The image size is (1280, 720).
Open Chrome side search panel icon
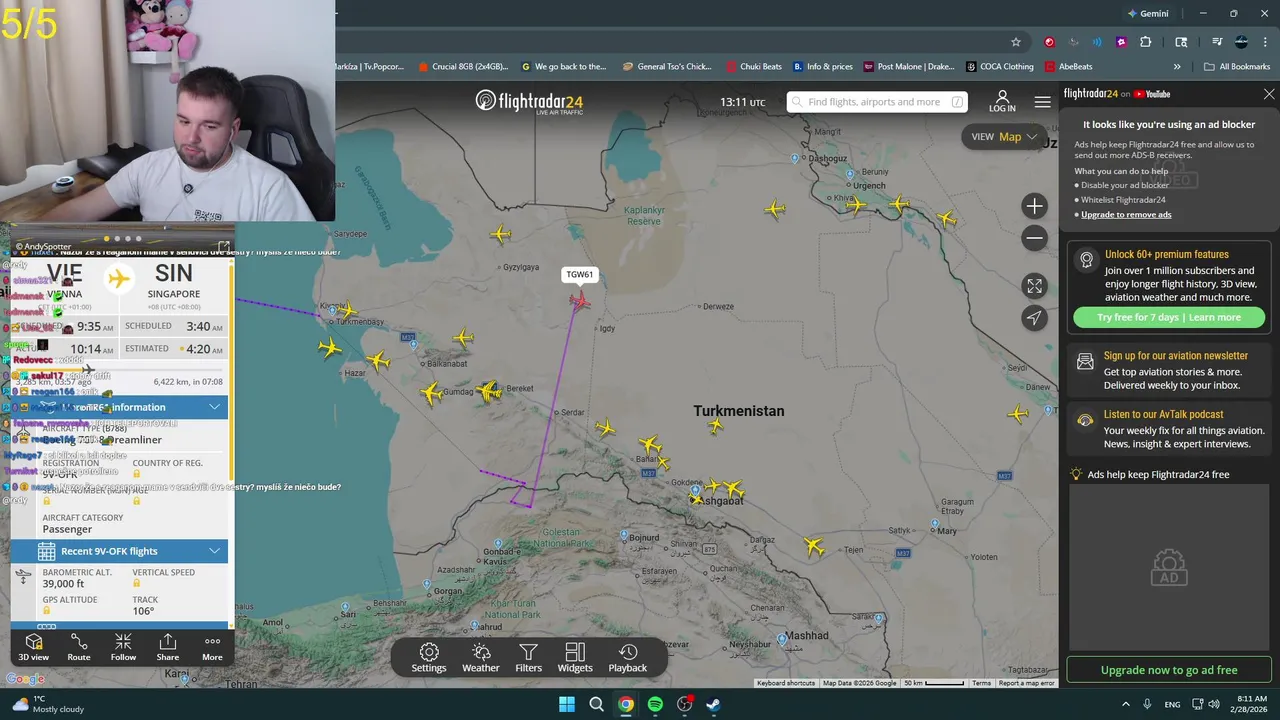(1181, 42)
